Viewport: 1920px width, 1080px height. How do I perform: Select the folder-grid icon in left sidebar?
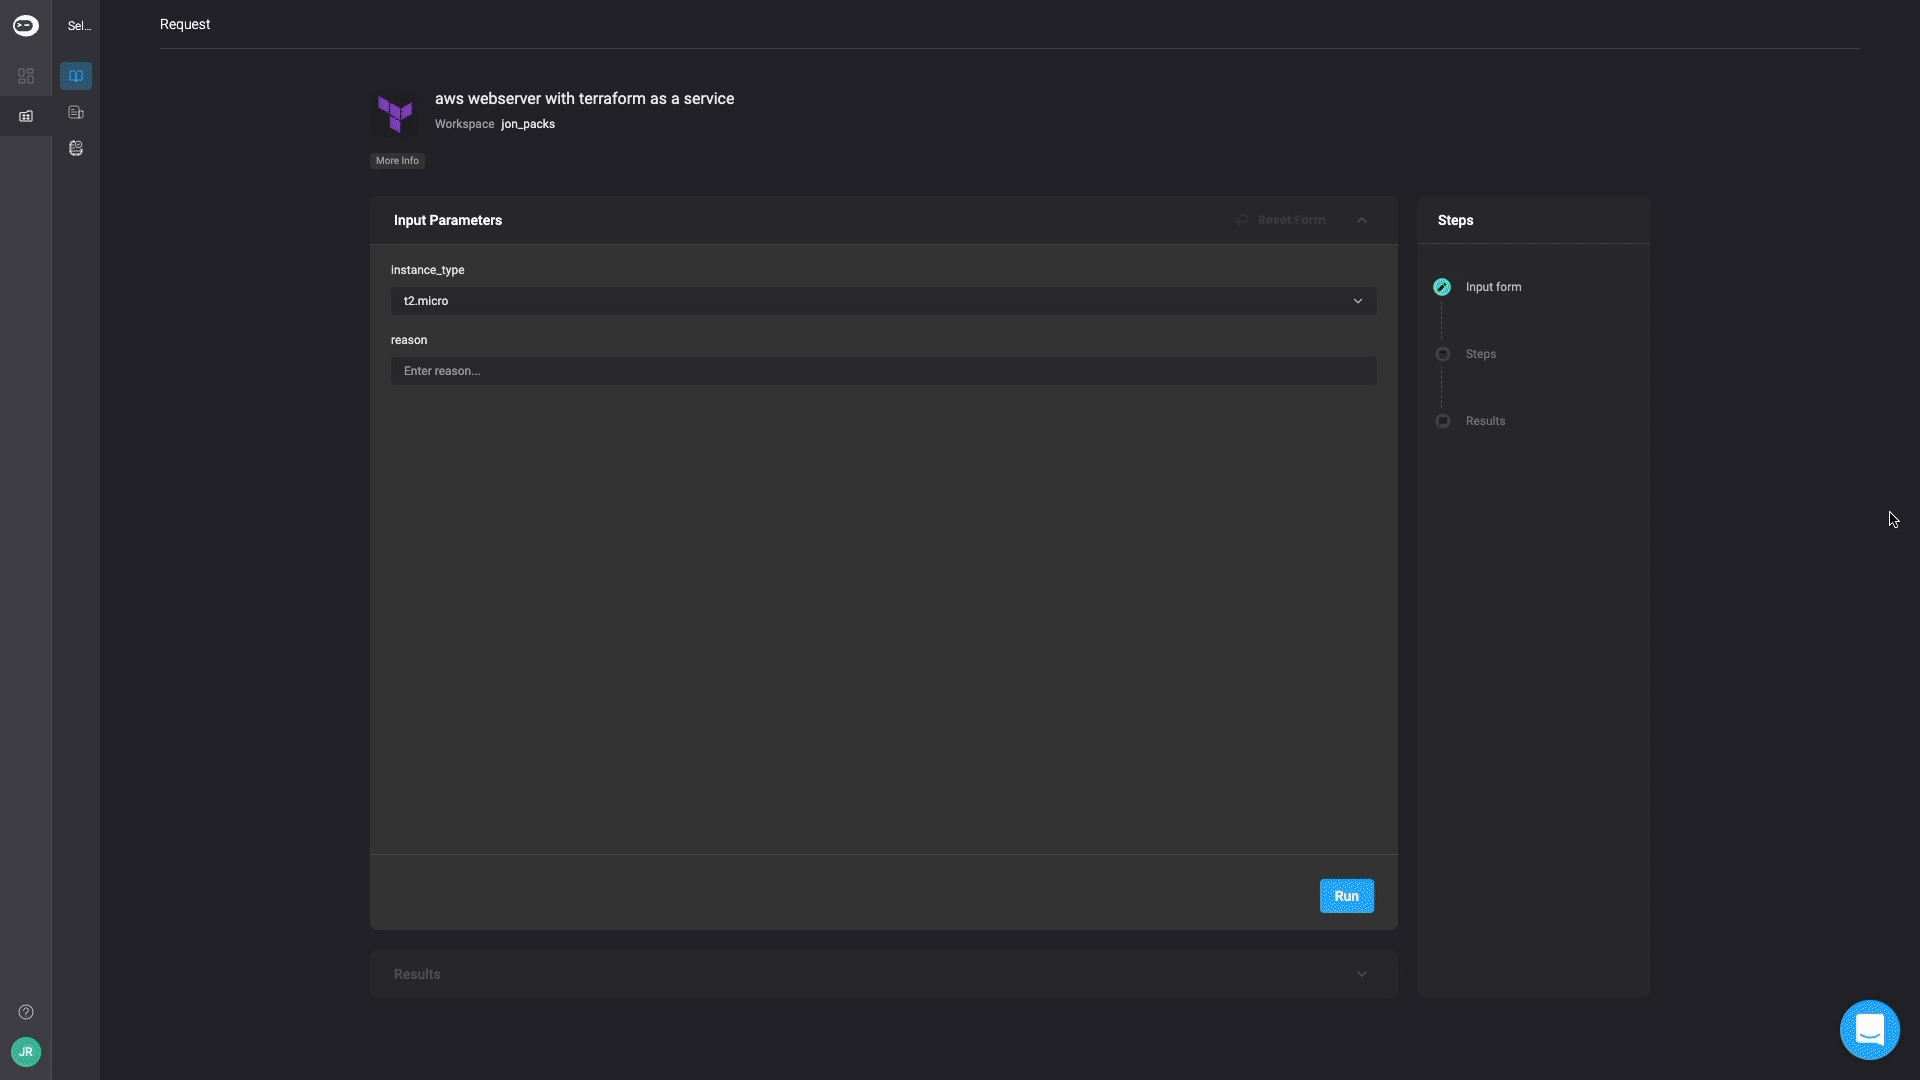[26, 116]
